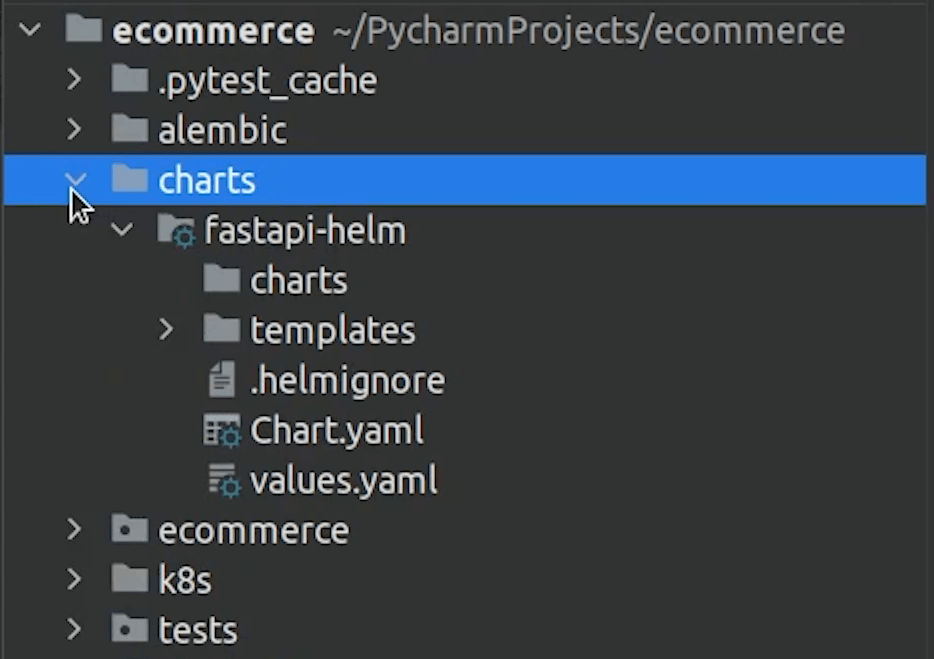Select the ecommerce package folder
The width and height of the screenshot is (934, 659).
click(252, 529)
